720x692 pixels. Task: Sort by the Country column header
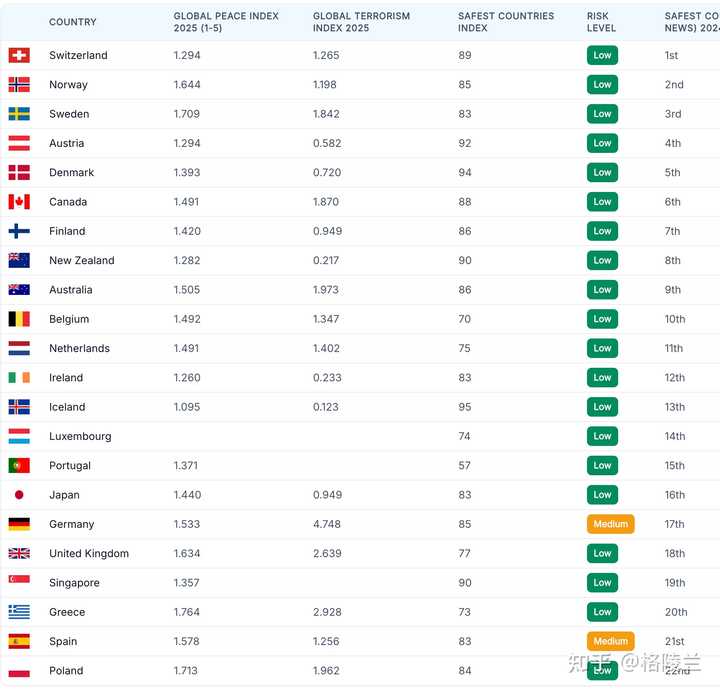[73, 22]
